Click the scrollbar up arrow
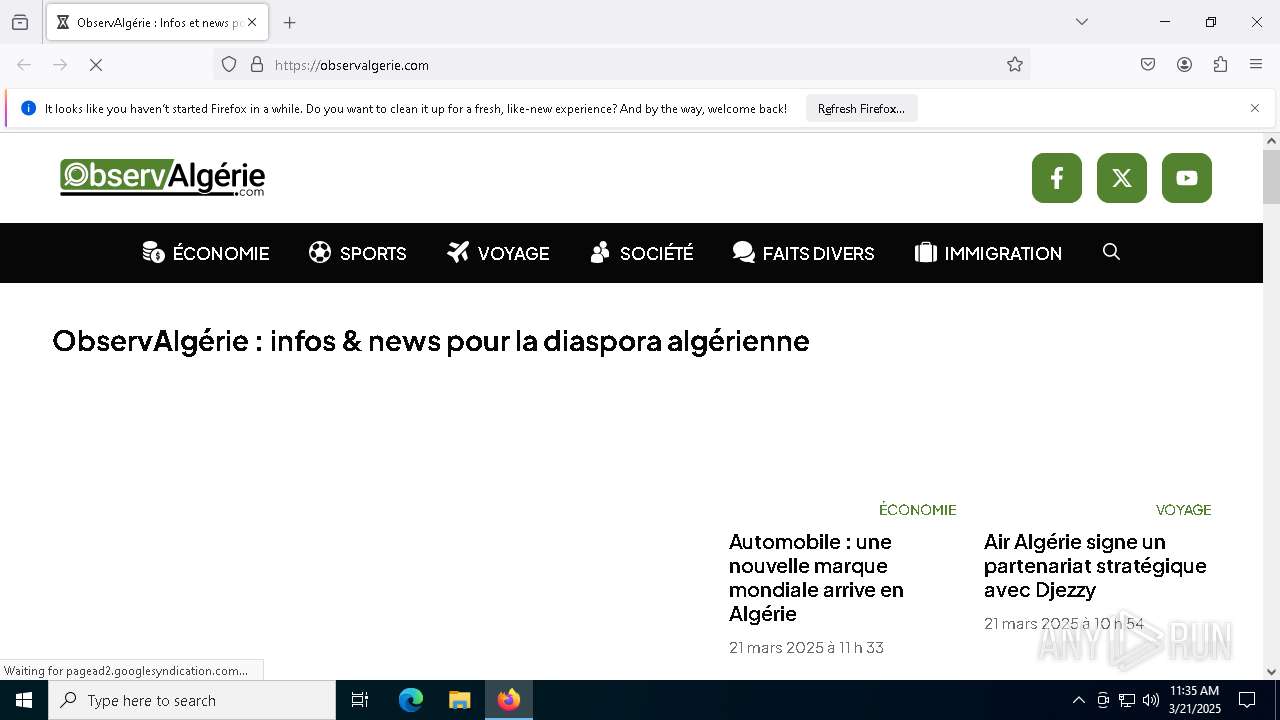The height and width of the screenshot is (720, 1280). pos(1271,141)
